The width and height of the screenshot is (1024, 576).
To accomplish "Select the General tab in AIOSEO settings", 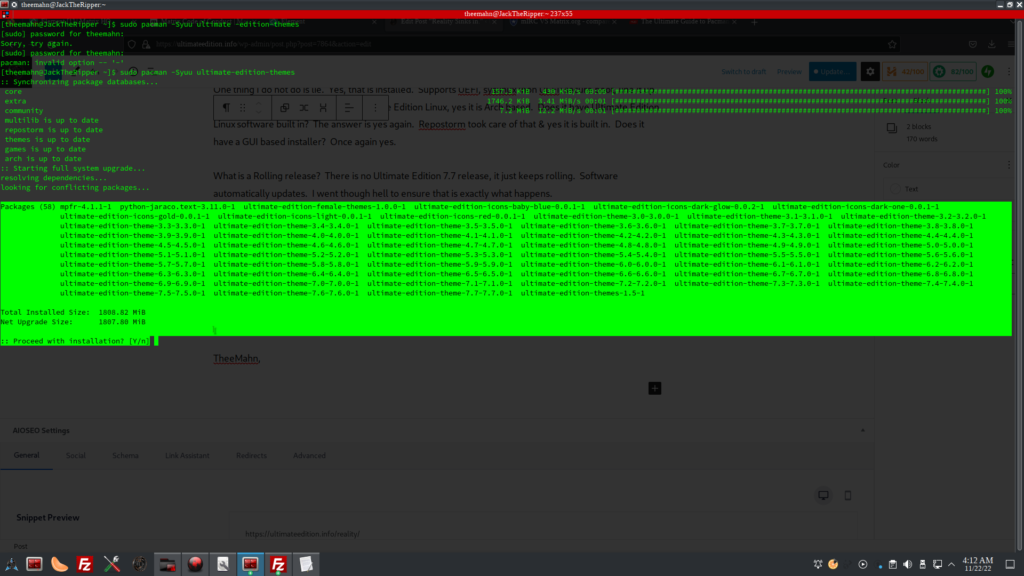I will tap(27, 455).
